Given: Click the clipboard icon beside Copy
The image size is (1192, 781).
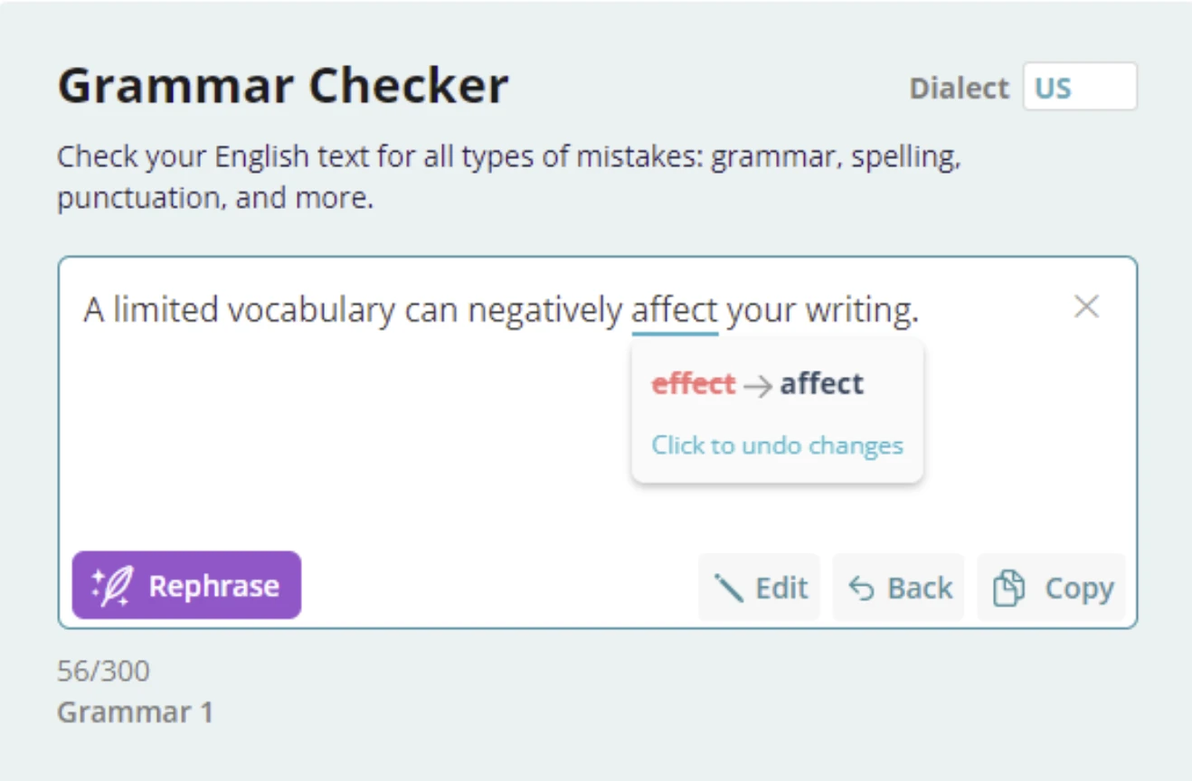Looking at the screenshot, I should pyautogui.click(x=1009, y=588).
